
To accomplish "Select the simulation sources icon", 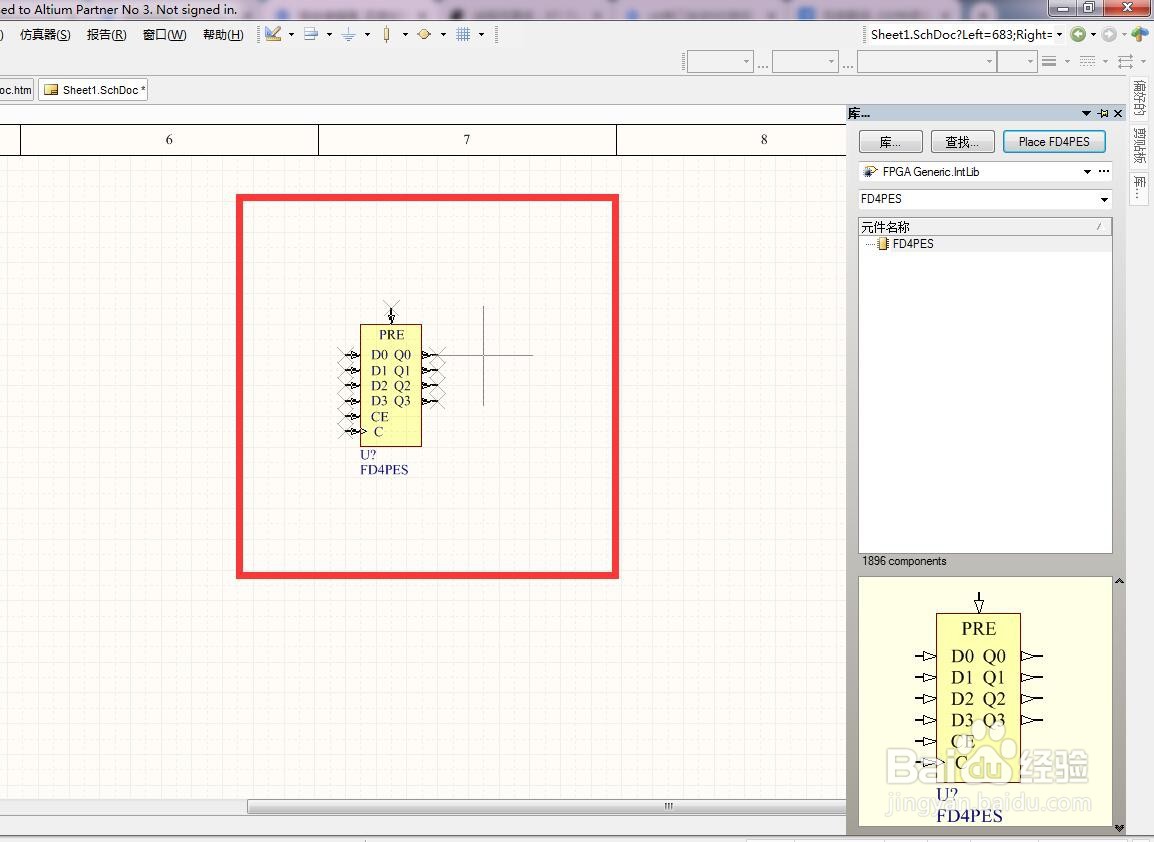I will click(424, 34).
